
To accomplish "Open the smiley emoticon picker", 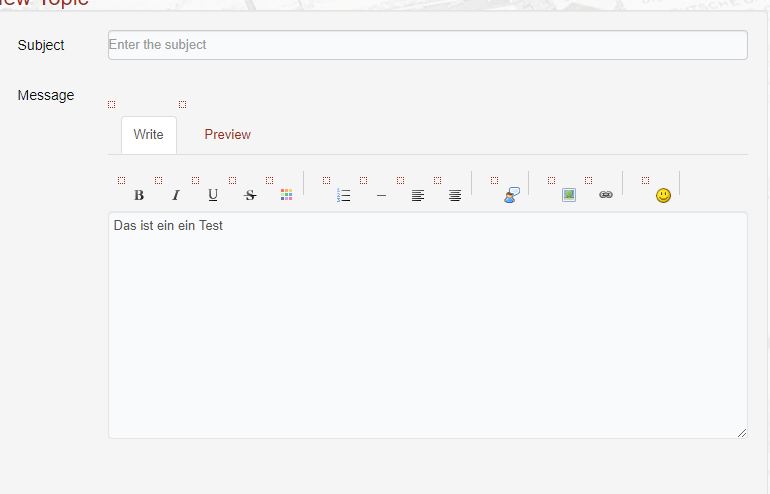I will tap(663, 196).
